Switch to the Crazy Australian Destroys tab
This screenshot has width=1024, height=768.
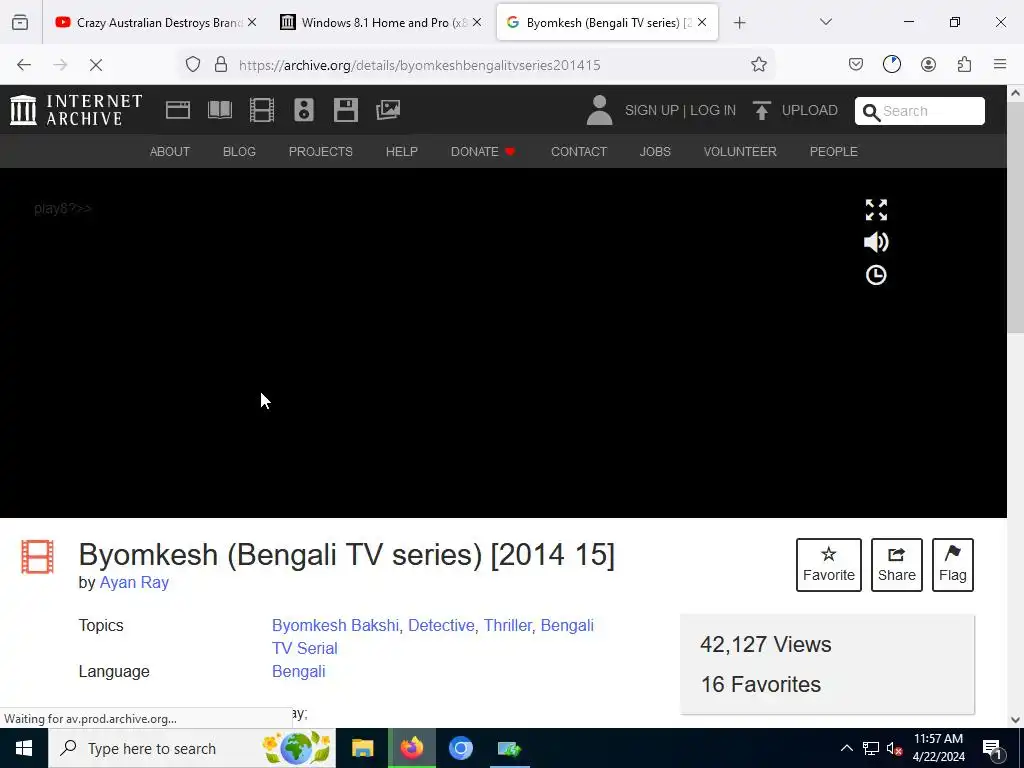pyautogui.click(x=157, y=23)
